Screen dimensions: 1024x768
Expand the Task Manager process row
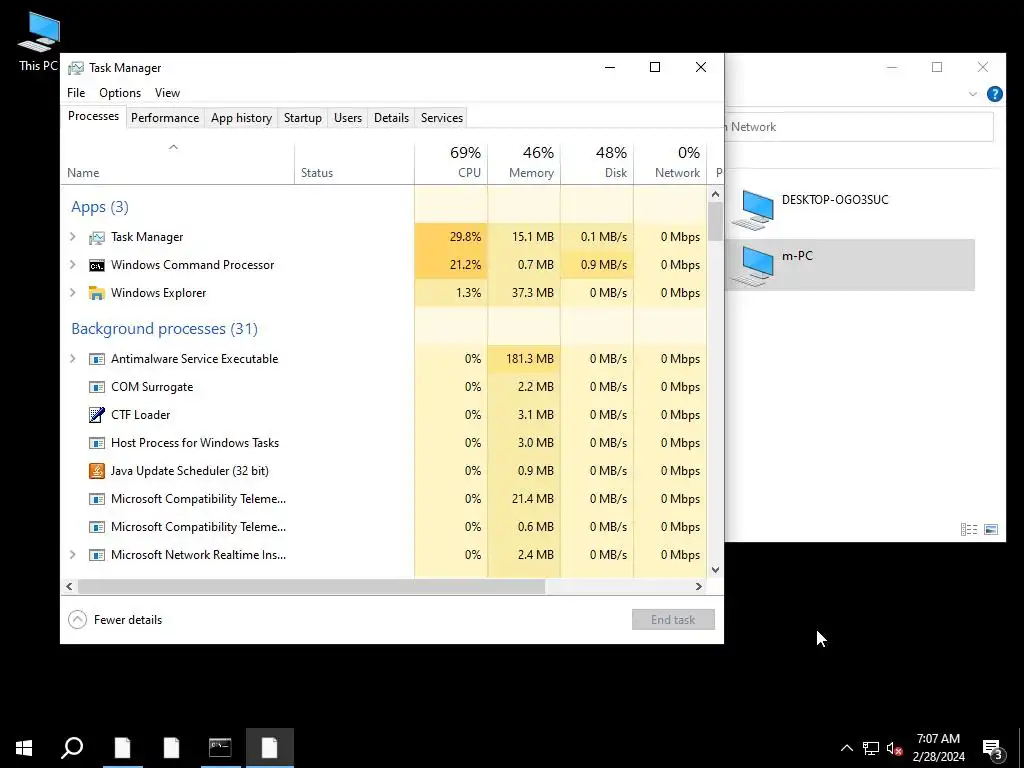point(73,237)
